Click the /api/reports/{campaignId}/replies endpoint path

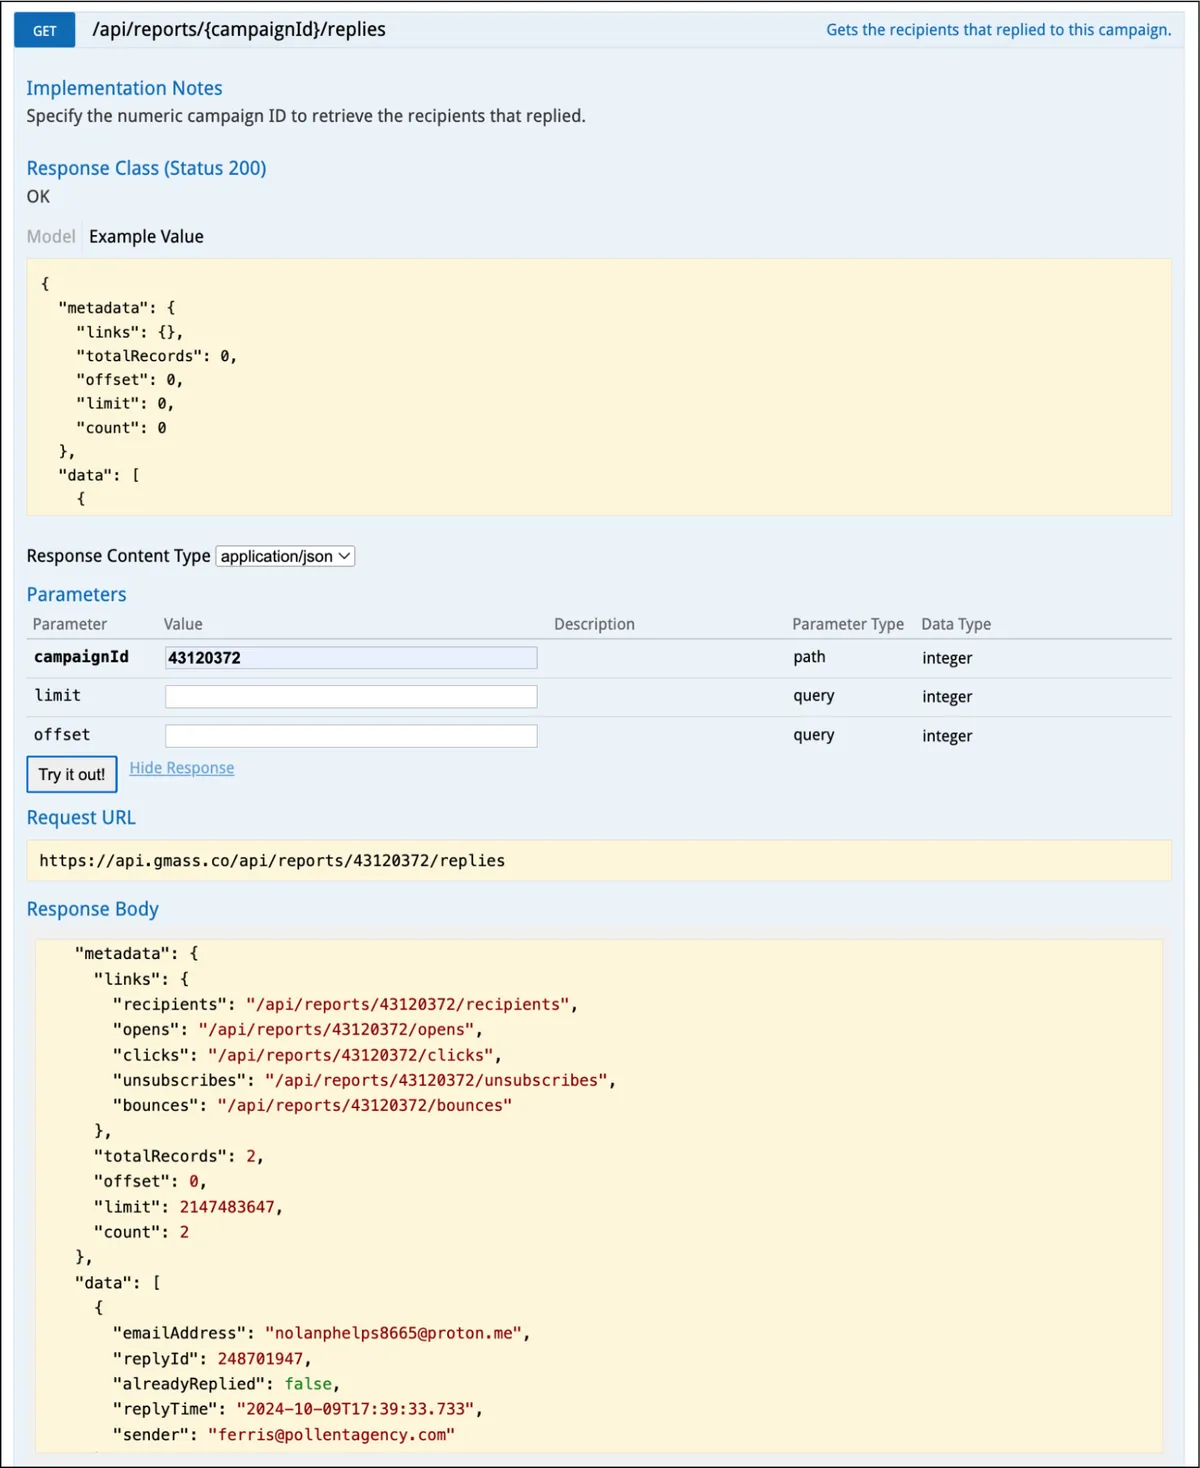pyautogui.click(x=239, y=29)
